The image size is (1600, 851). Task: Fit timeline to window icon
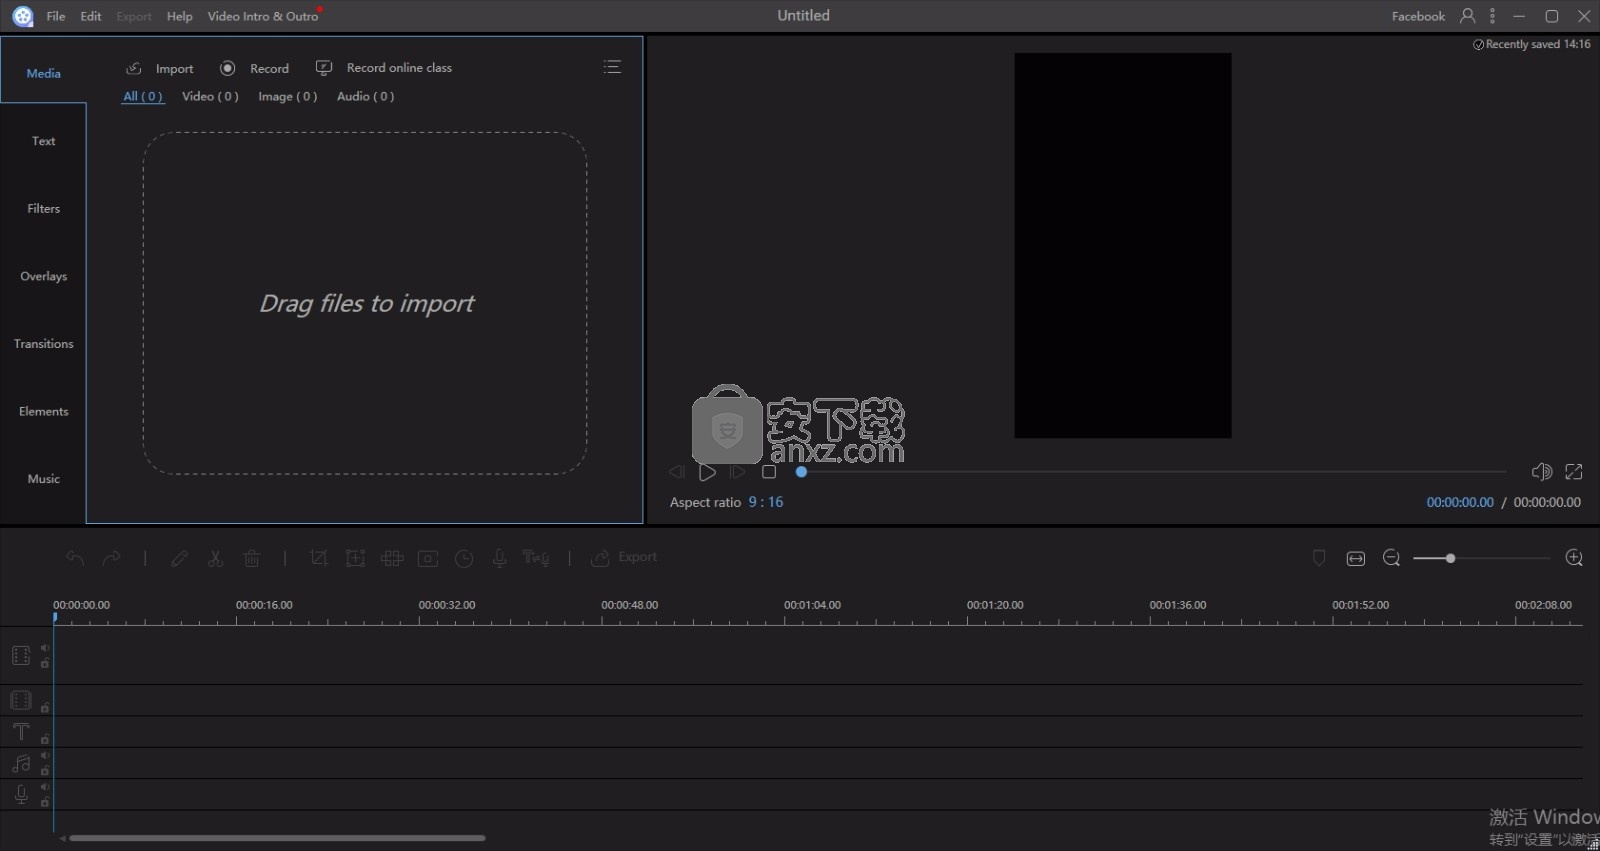(x=1356, y=558)
